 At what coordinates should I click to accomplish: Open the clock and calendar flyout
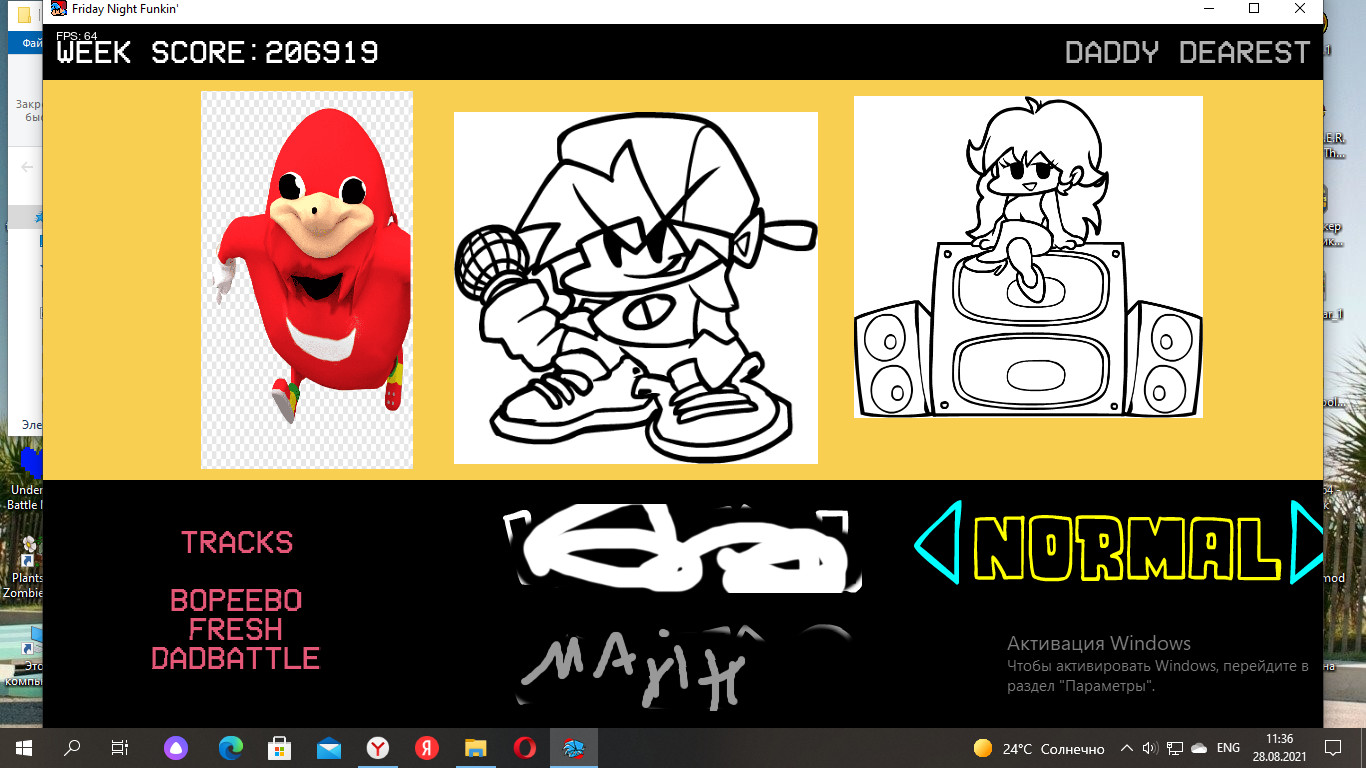pyautogui.click(x=1279, y=748)
